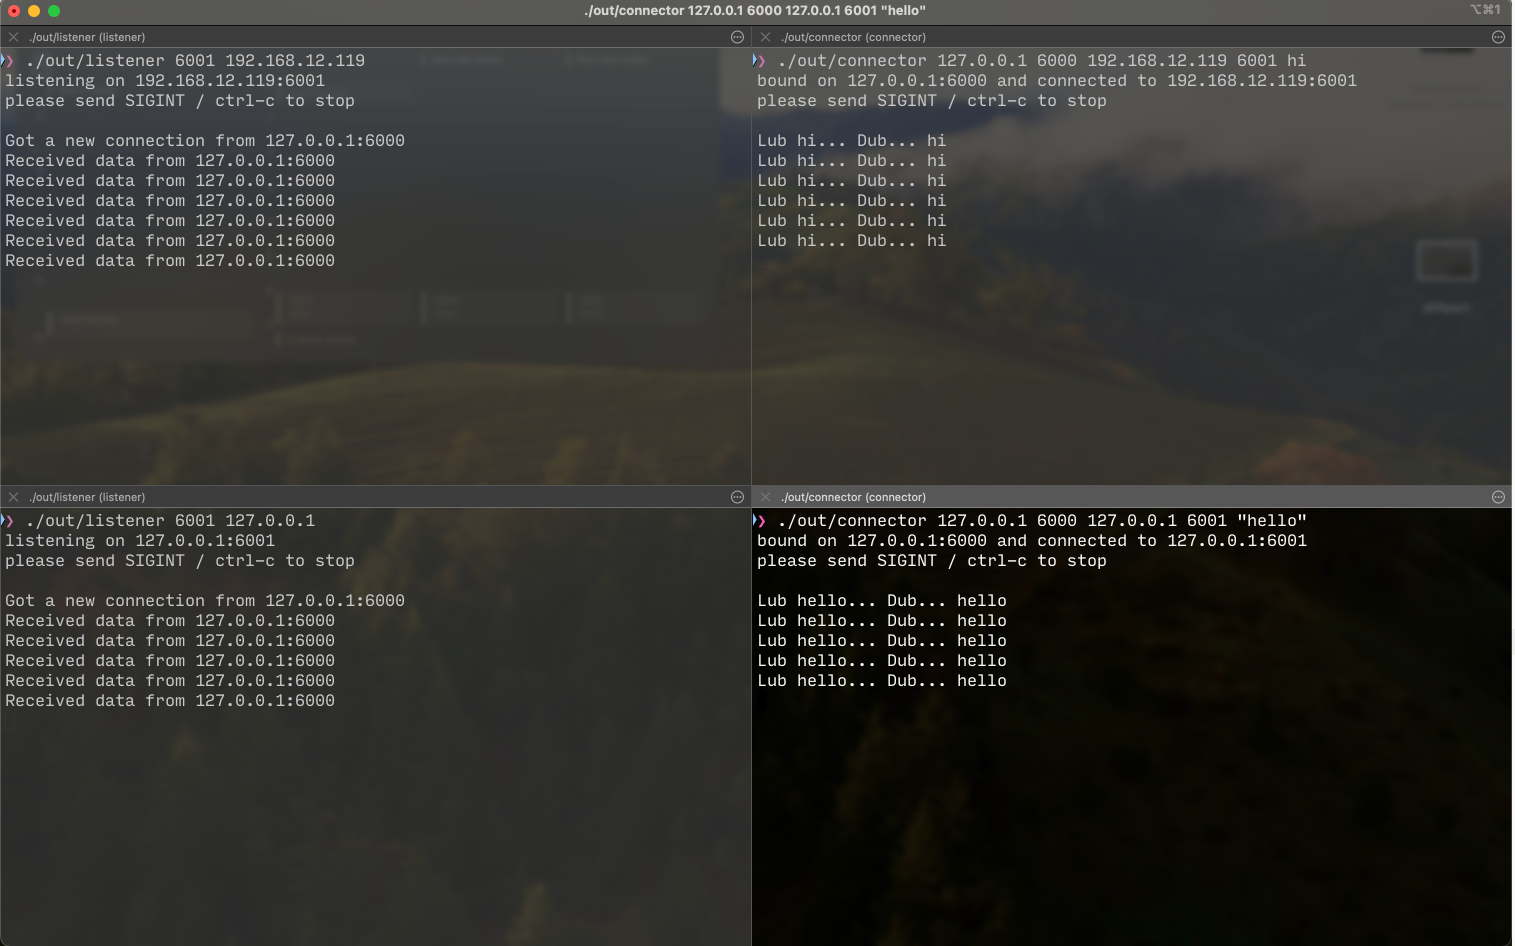The image size is (1515, 946).
Task: Select the title bar of the listener pane above "listening on 192.168.12.119:6001"
Action: coord(375,37)
